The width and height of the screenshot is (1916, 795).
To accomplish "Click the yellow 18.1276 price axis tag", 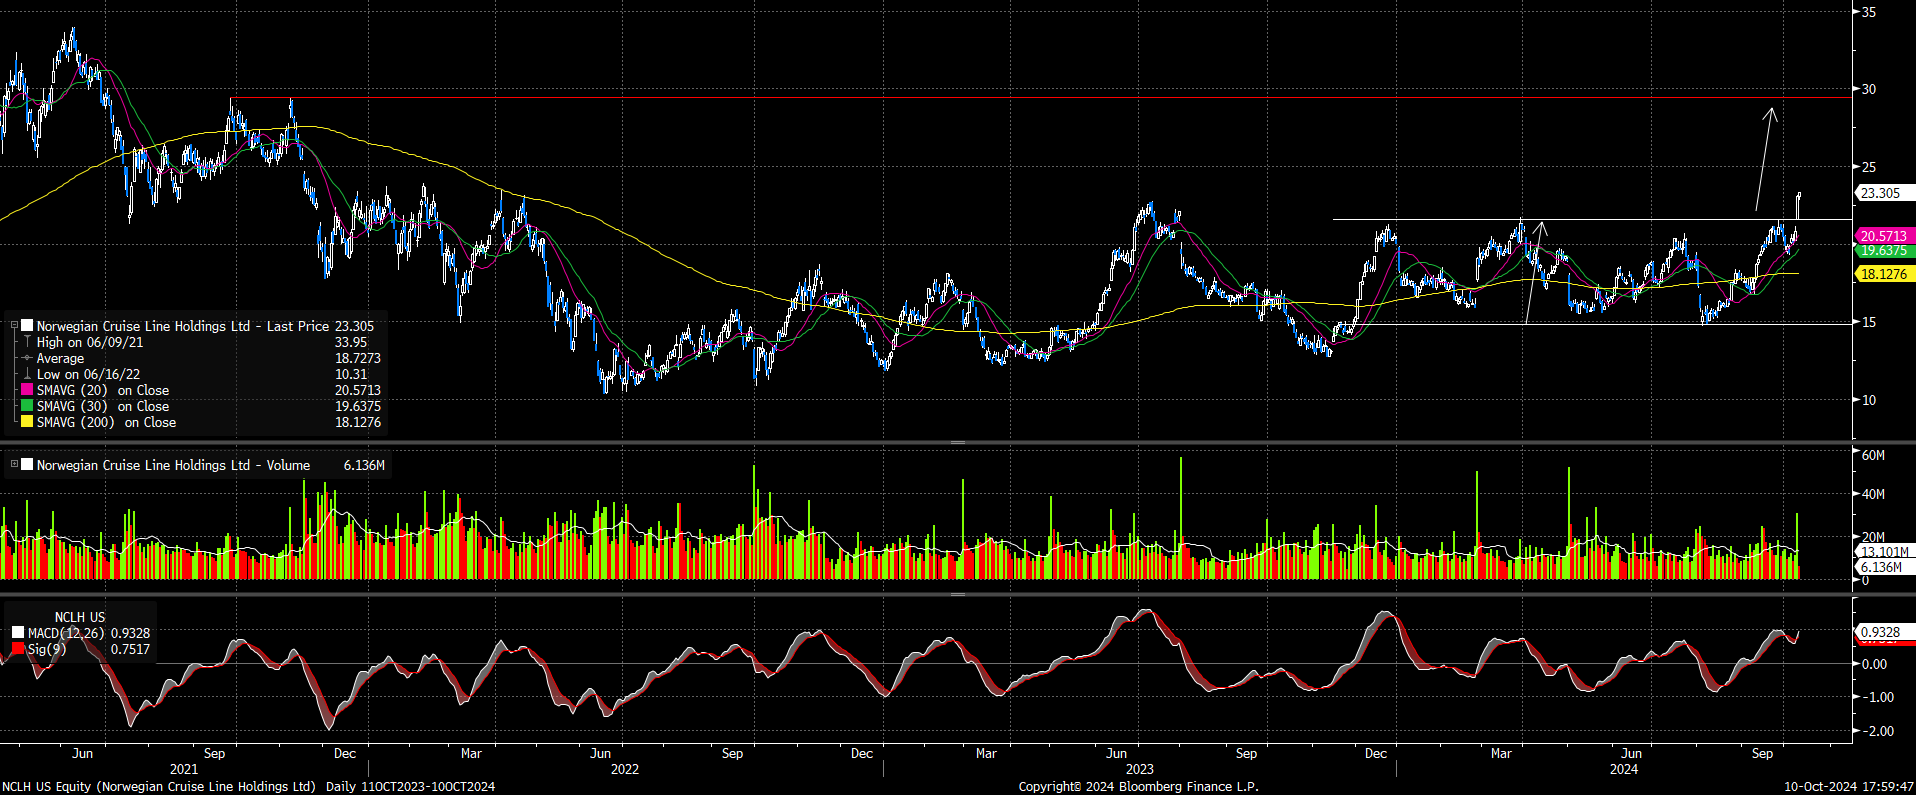I will pyautogui.click(x=1884, y=274).
